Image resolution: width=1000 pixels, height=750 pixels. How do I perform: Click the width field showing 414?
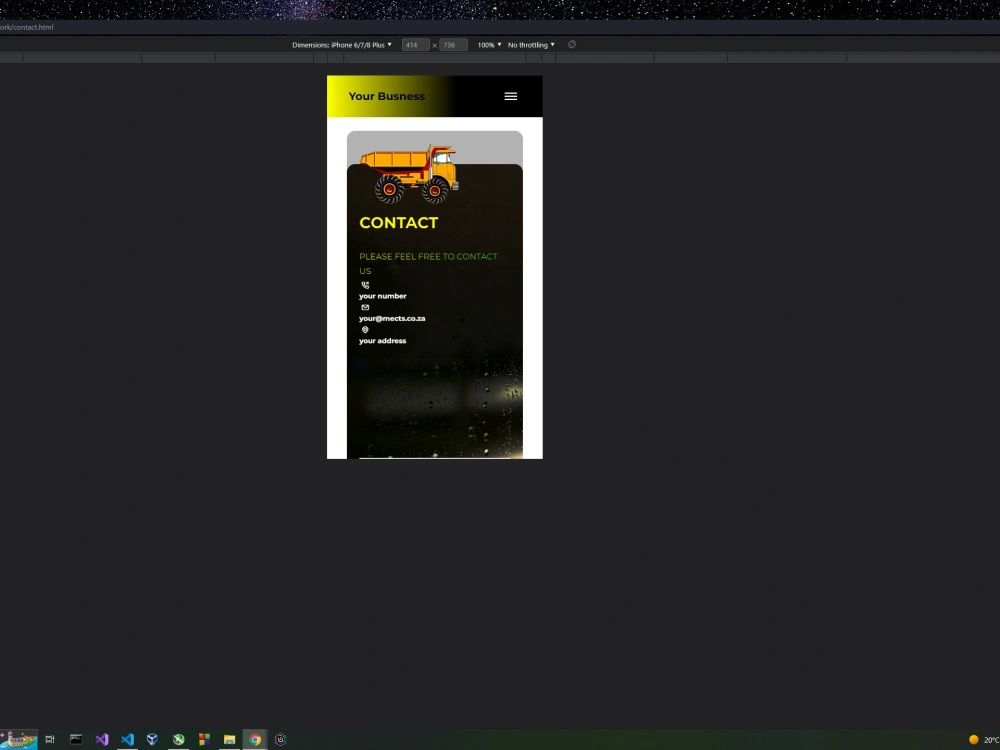(x=415, y=45)
